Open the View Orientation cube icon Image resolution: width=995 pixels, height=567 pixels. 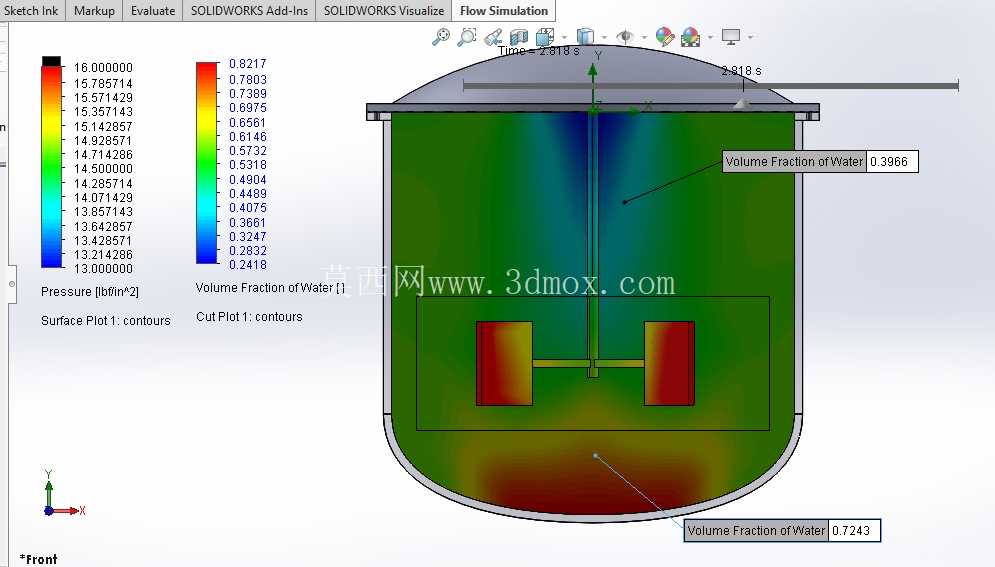point(544,37)
